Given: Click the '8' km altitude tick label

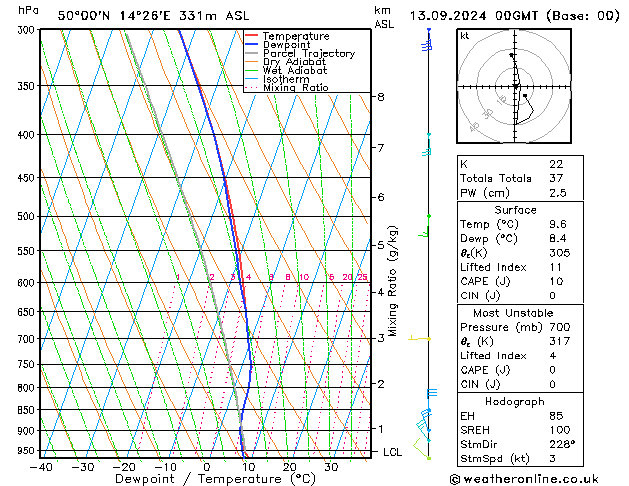Looking at the screenshot, I should 381,97.
